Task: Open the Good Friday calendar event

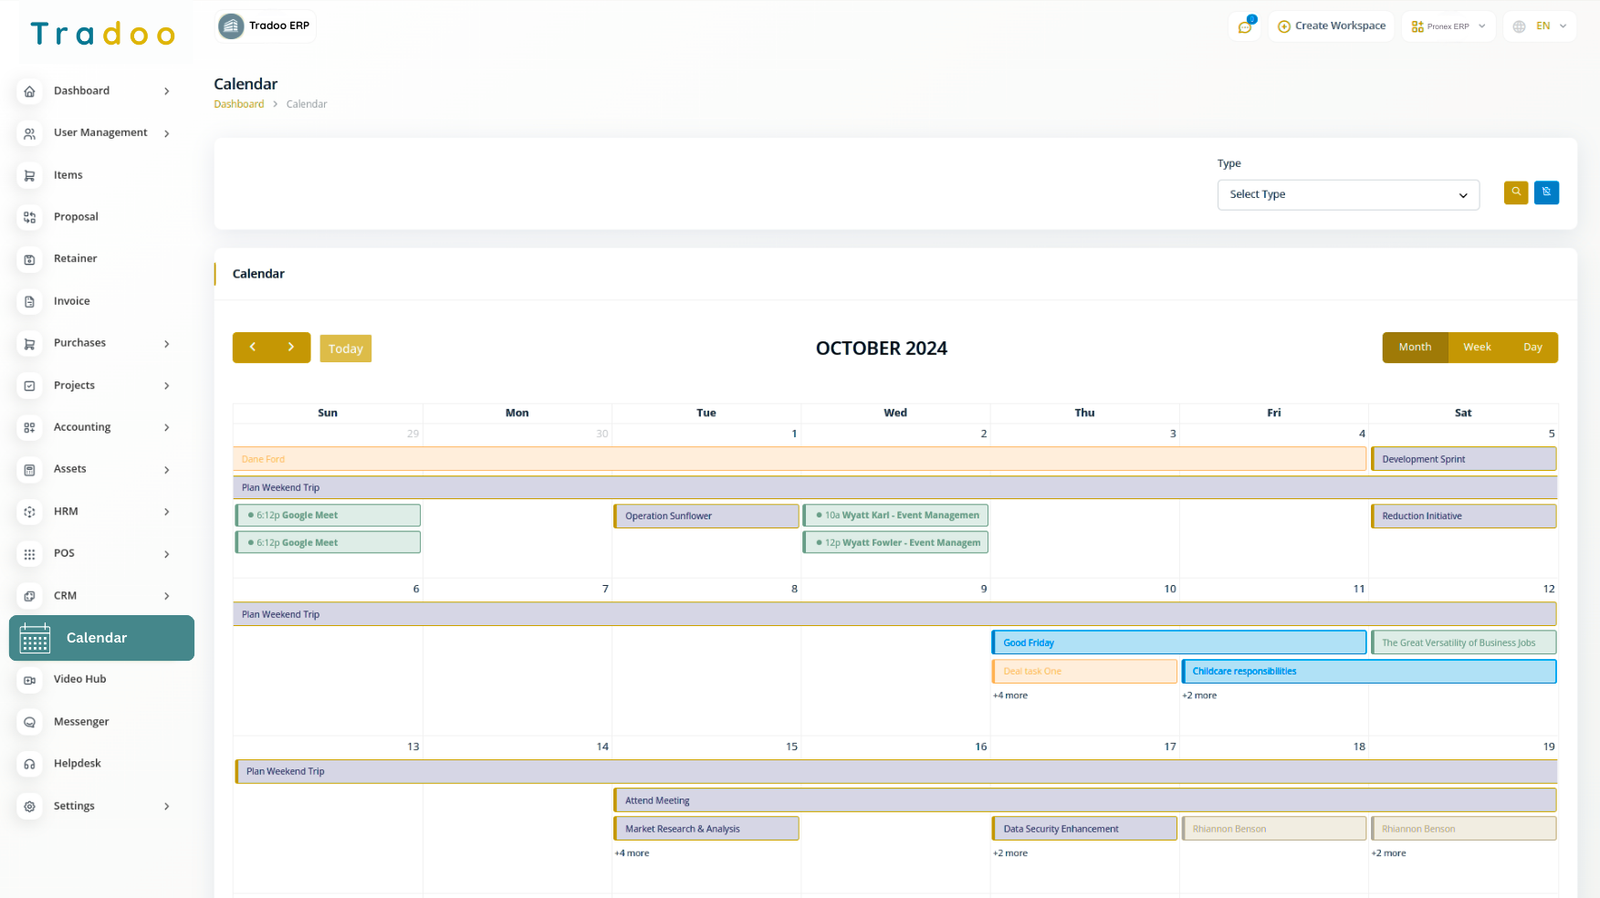Action: coord(1178,643)
